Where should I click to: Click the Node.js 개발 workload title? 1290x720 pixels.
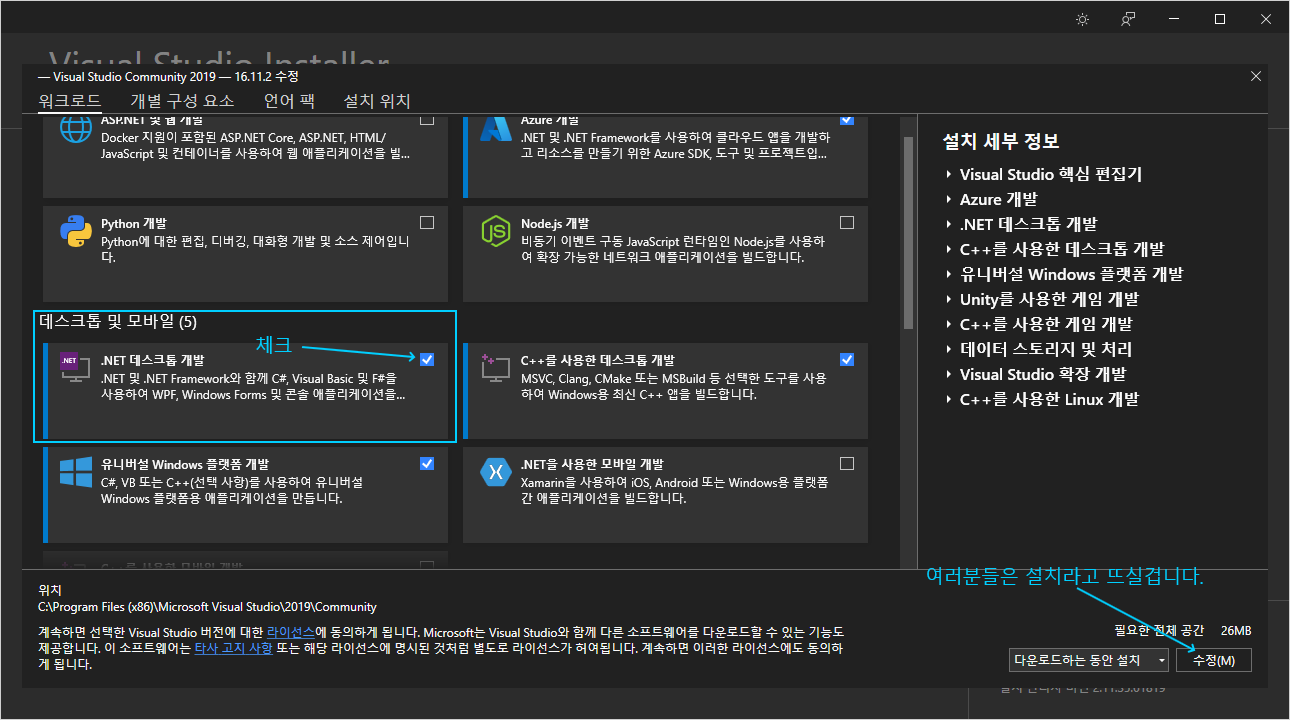555,223
